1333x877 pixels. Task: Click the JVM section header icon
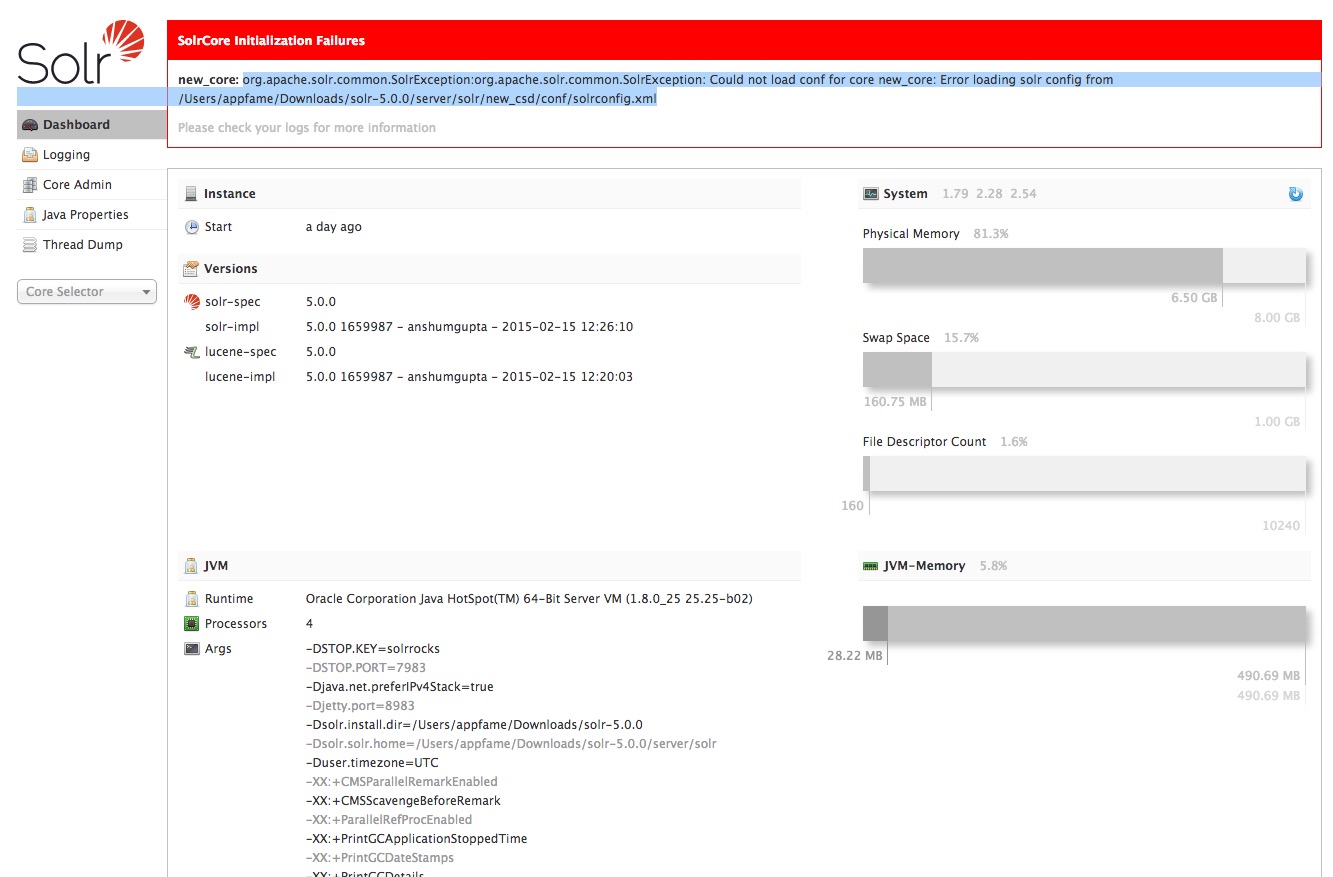click(x=191, y=566)
